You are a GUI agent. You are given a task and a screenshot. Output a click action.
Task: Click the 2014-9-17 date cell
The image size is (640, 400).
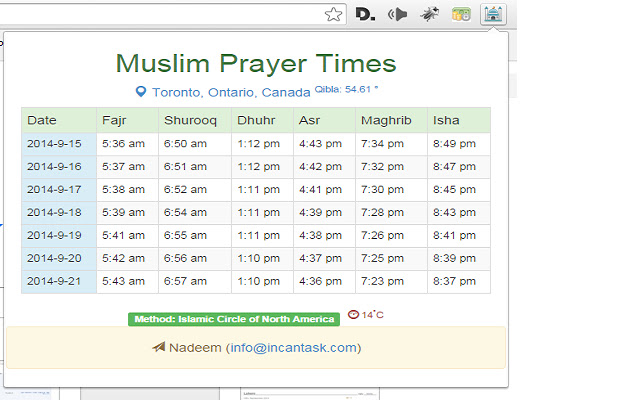pyautogui.click(x=59, y=190)
